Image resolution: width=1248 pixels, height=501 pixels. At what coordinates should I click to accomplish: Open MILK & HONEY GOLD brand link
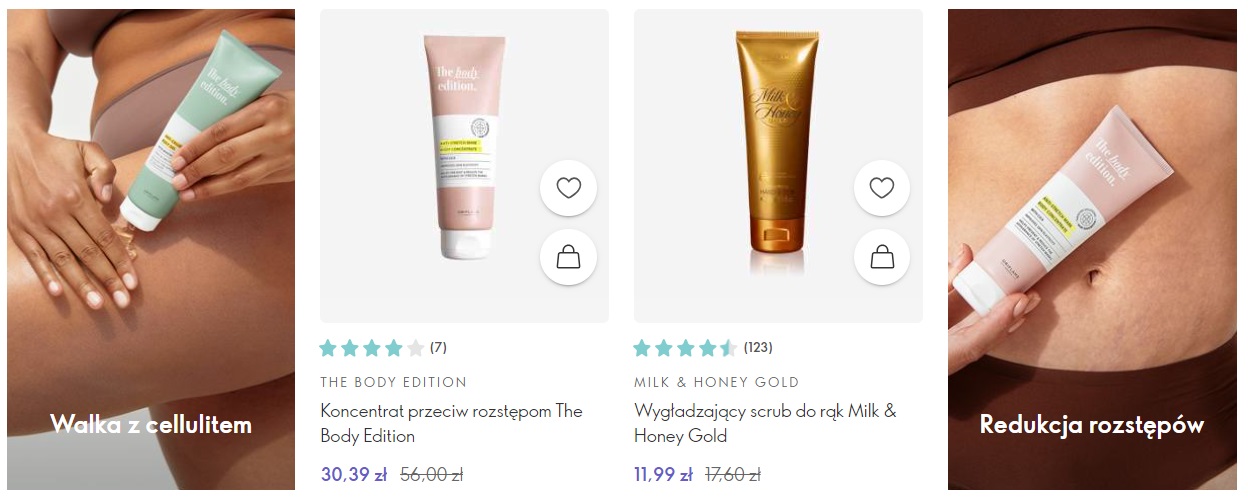coord(716,382)
